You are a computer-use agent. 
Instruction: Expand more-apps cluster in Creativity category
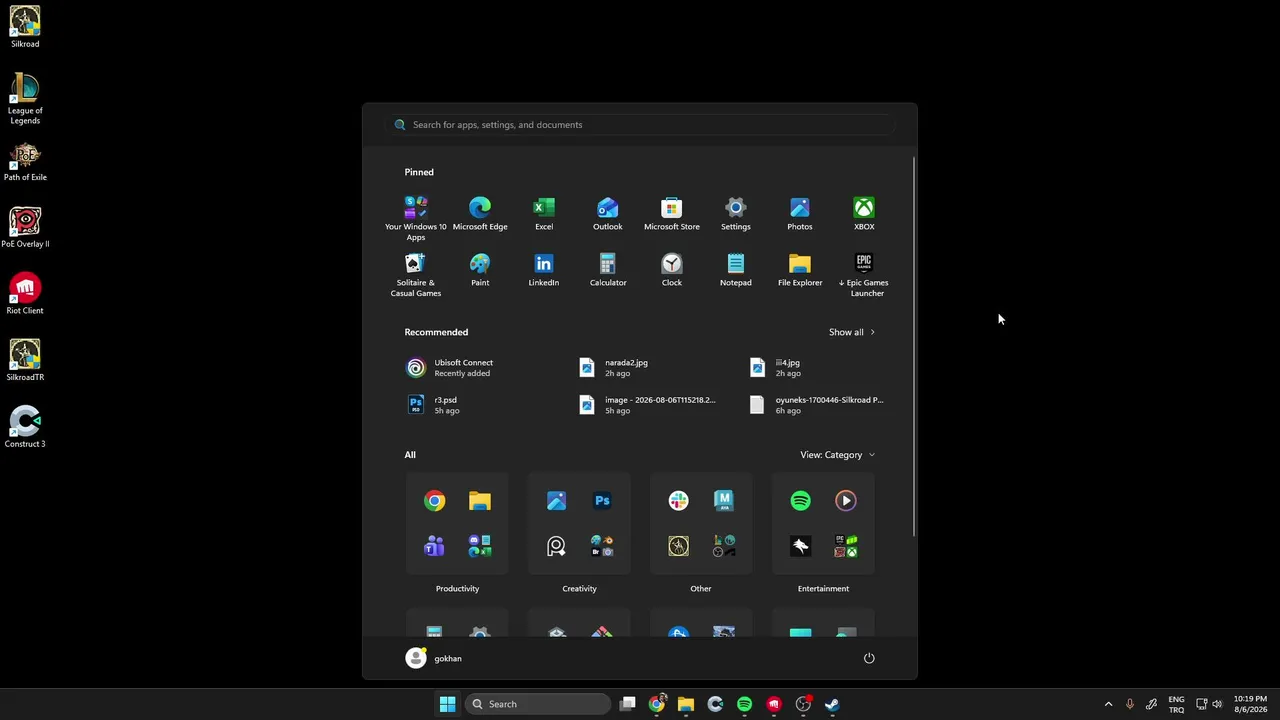tap(602, 546)
